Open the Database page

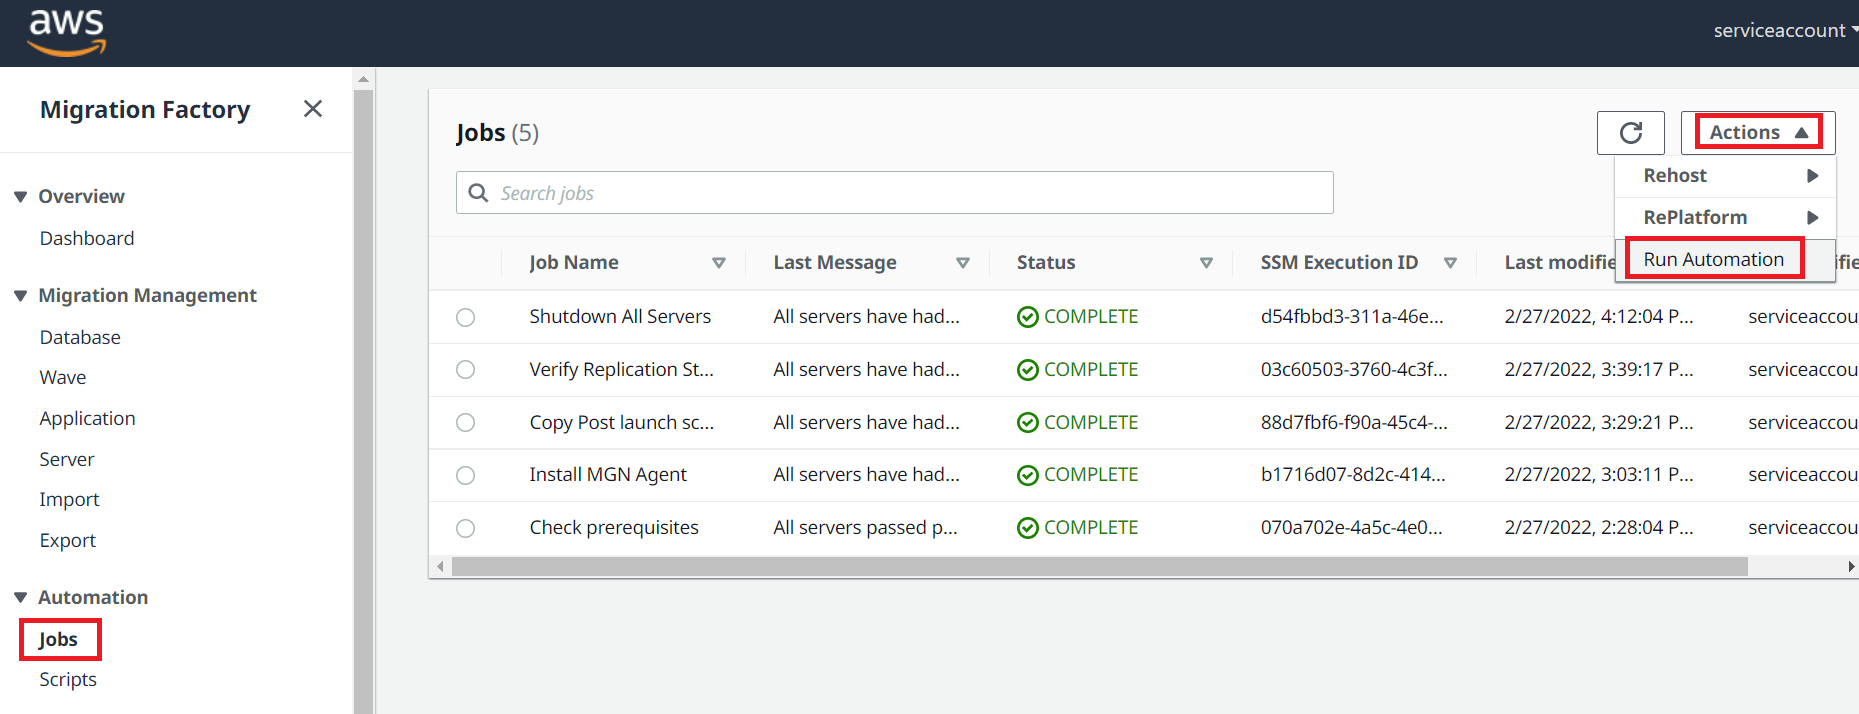coord(80,337)
